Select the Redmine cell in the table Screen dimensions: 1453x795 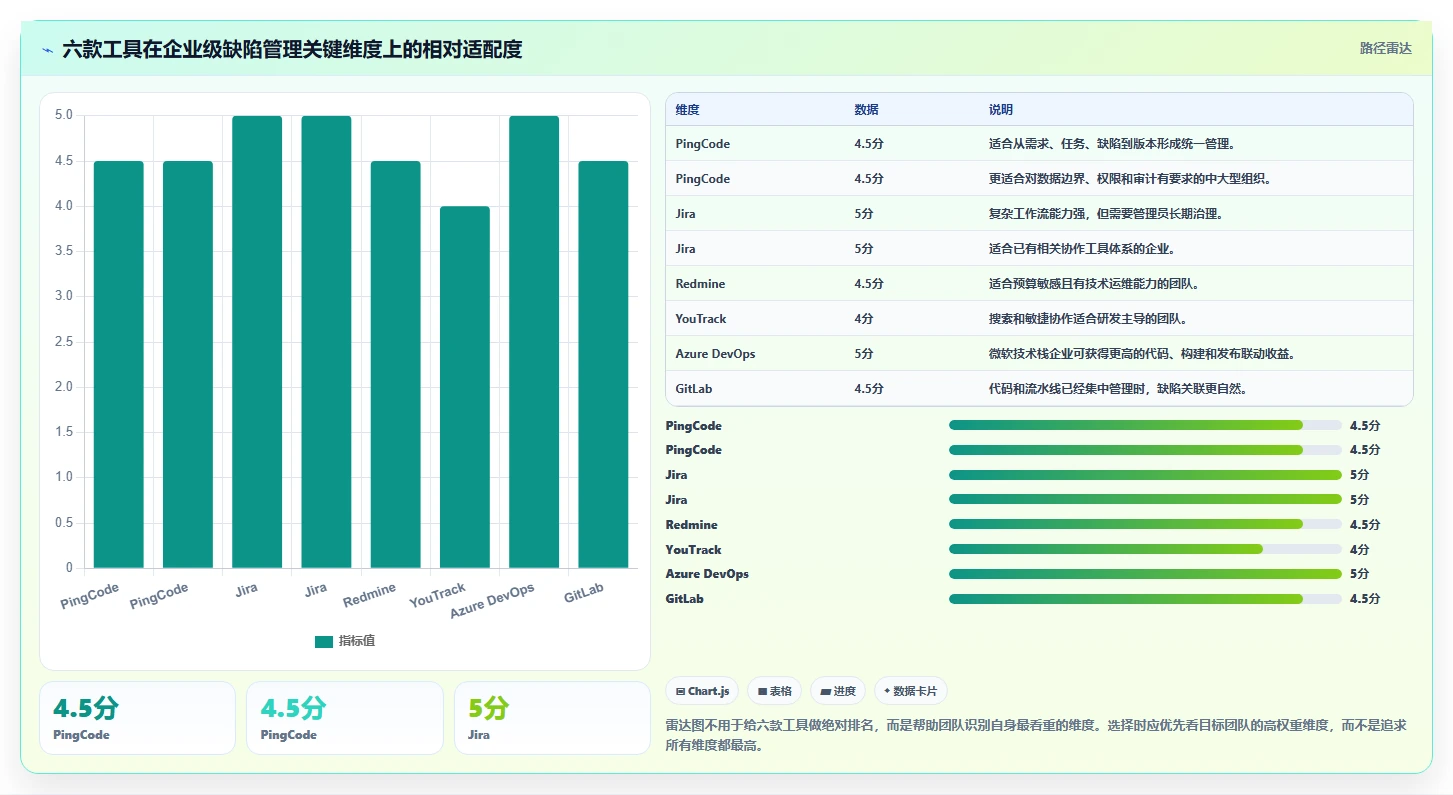(700, 284)
